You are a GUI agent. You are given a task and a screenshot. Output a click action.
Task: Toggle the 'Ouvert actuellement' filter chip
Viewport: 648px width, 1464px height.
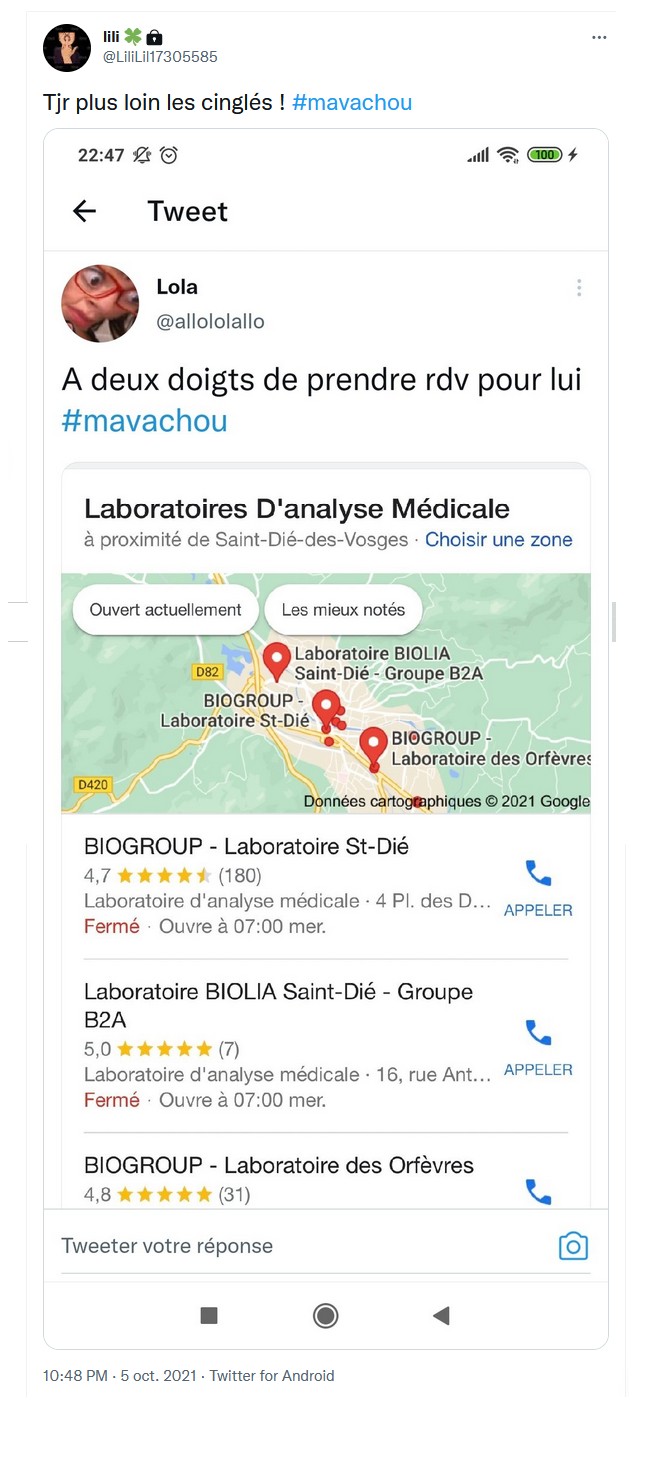coord(166,610)
